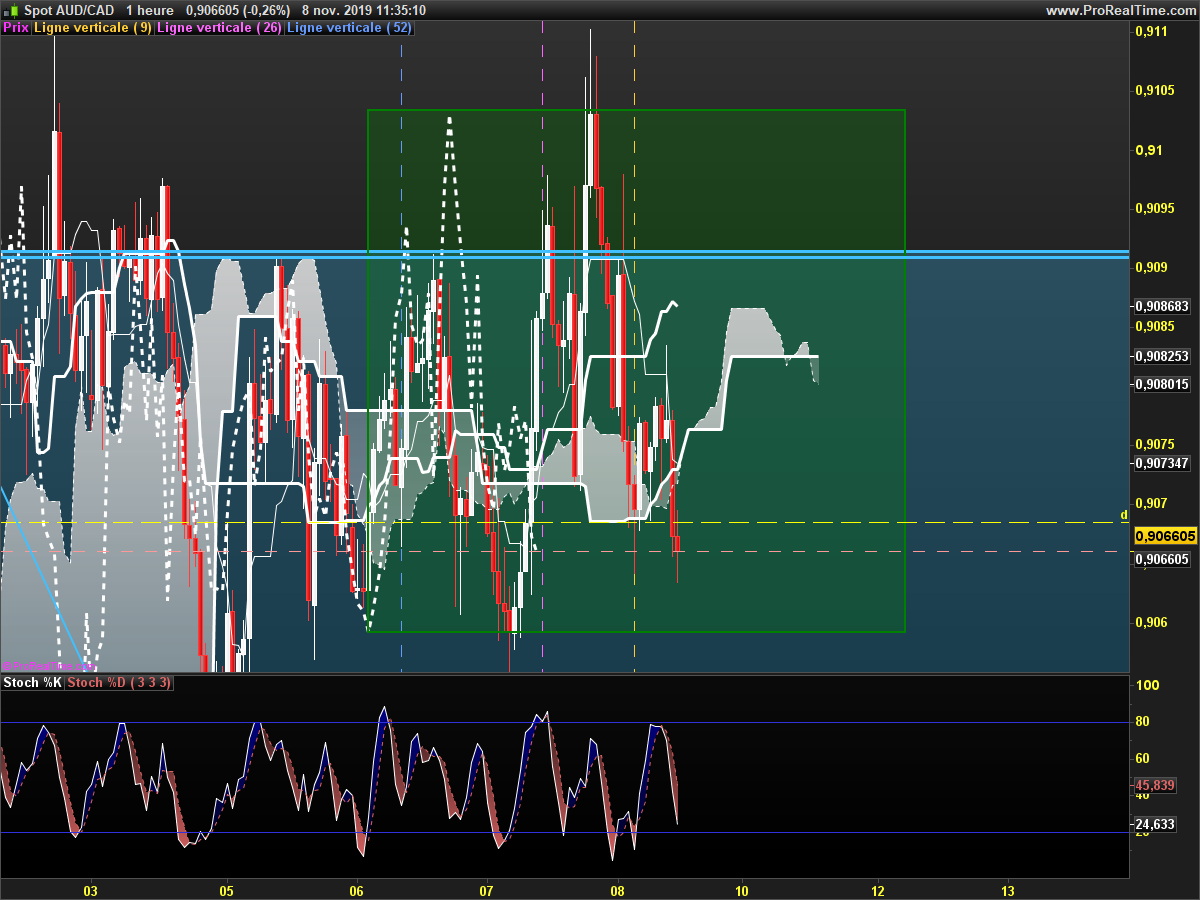Viewport: 1200px width, 900px height.
Task: Click the 100 stochastic scale label
Action: pos(1148,686)
